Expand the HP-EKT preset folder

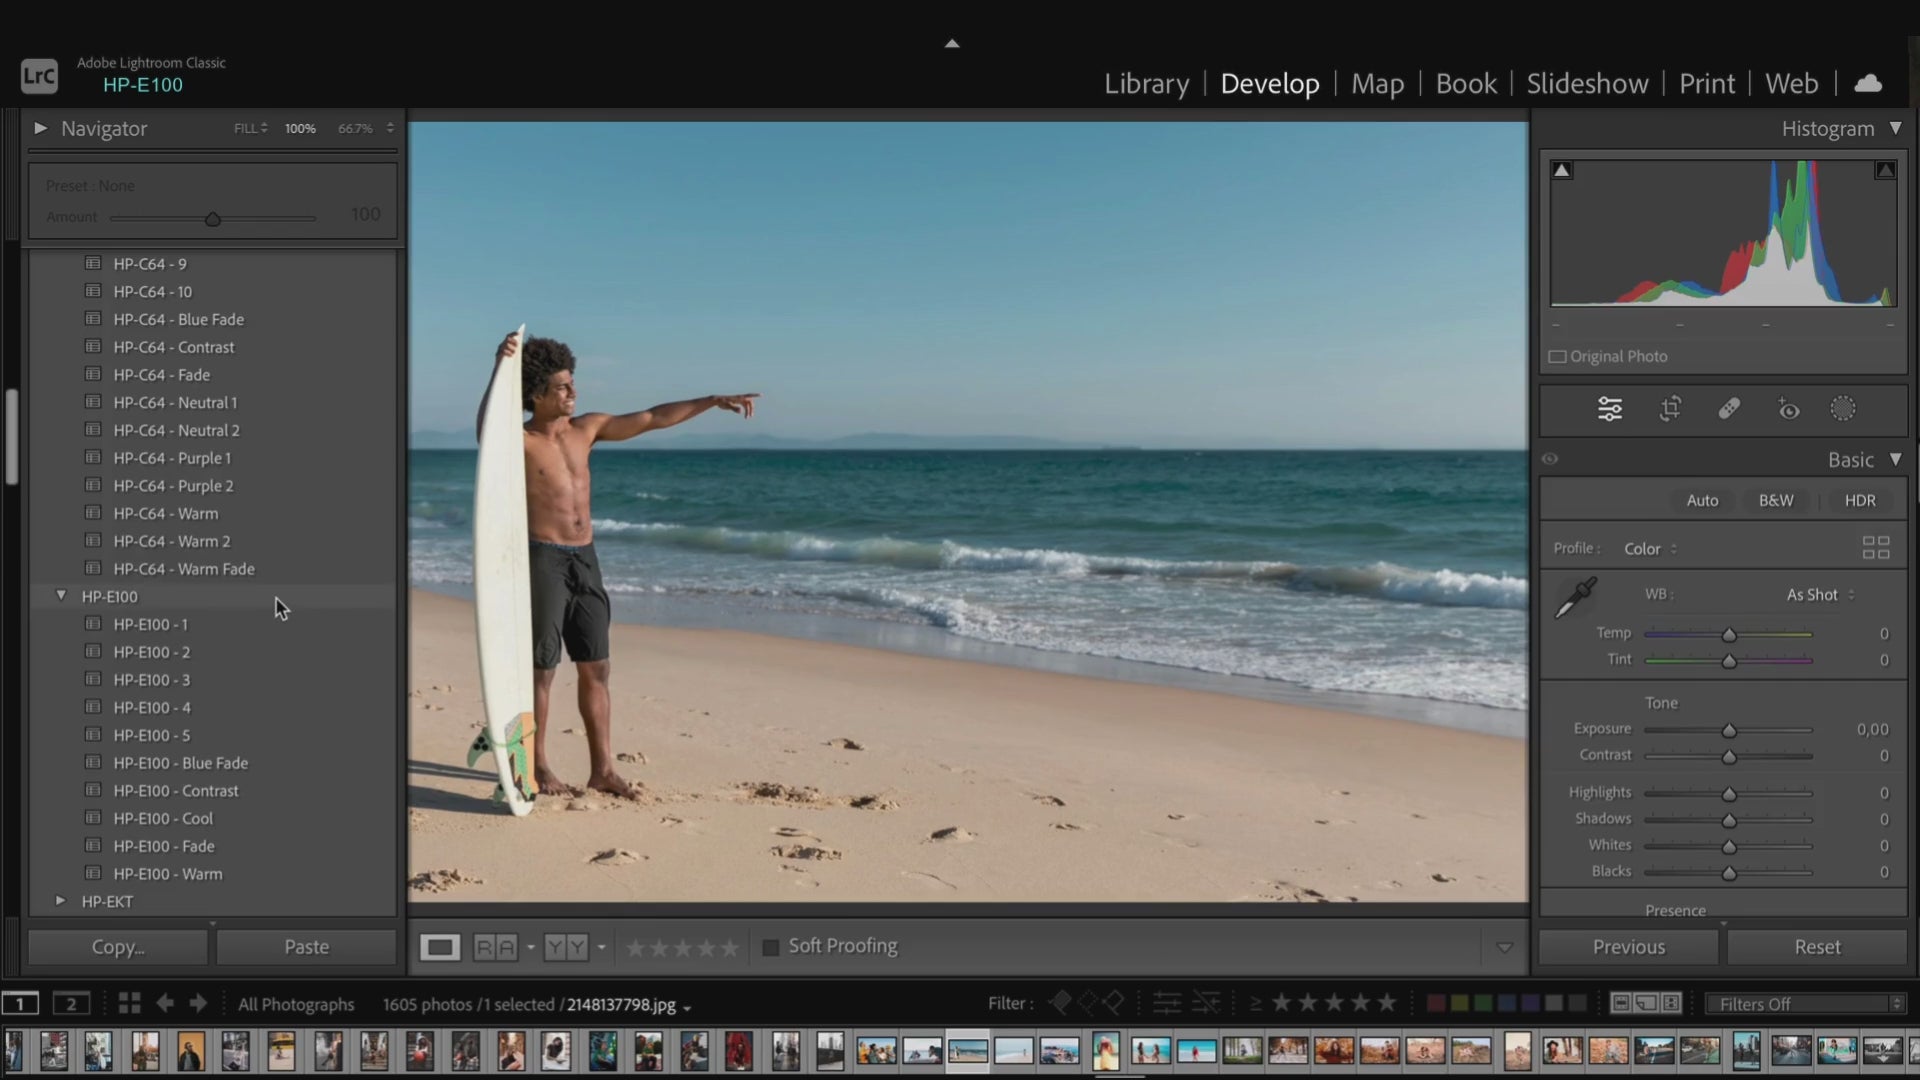(x=61, y=901)
